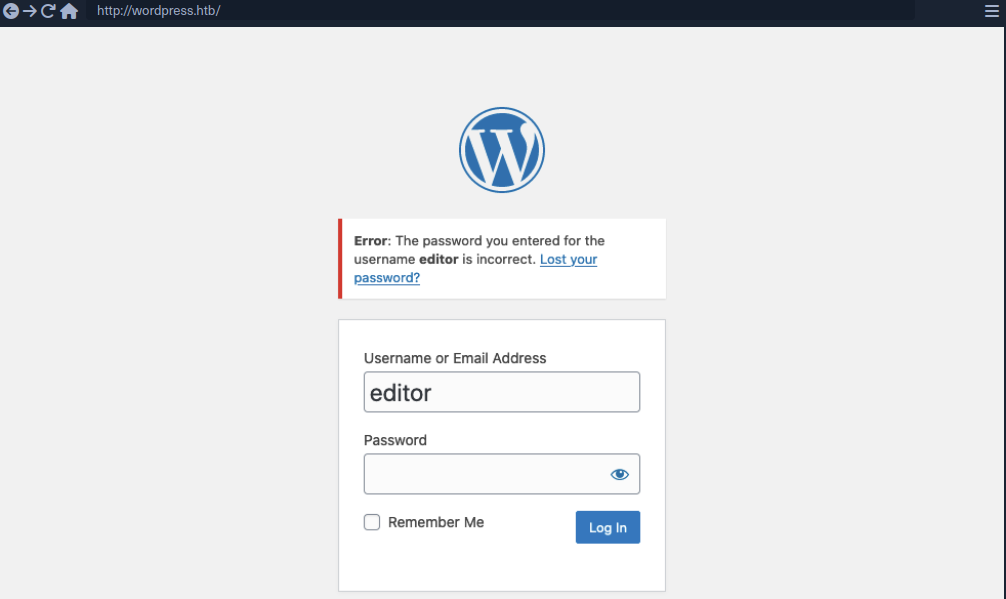Open the browser hamburger menu
Image resolution: width=1006 pixels, height=599 pixels.
(x=991, y=12)
